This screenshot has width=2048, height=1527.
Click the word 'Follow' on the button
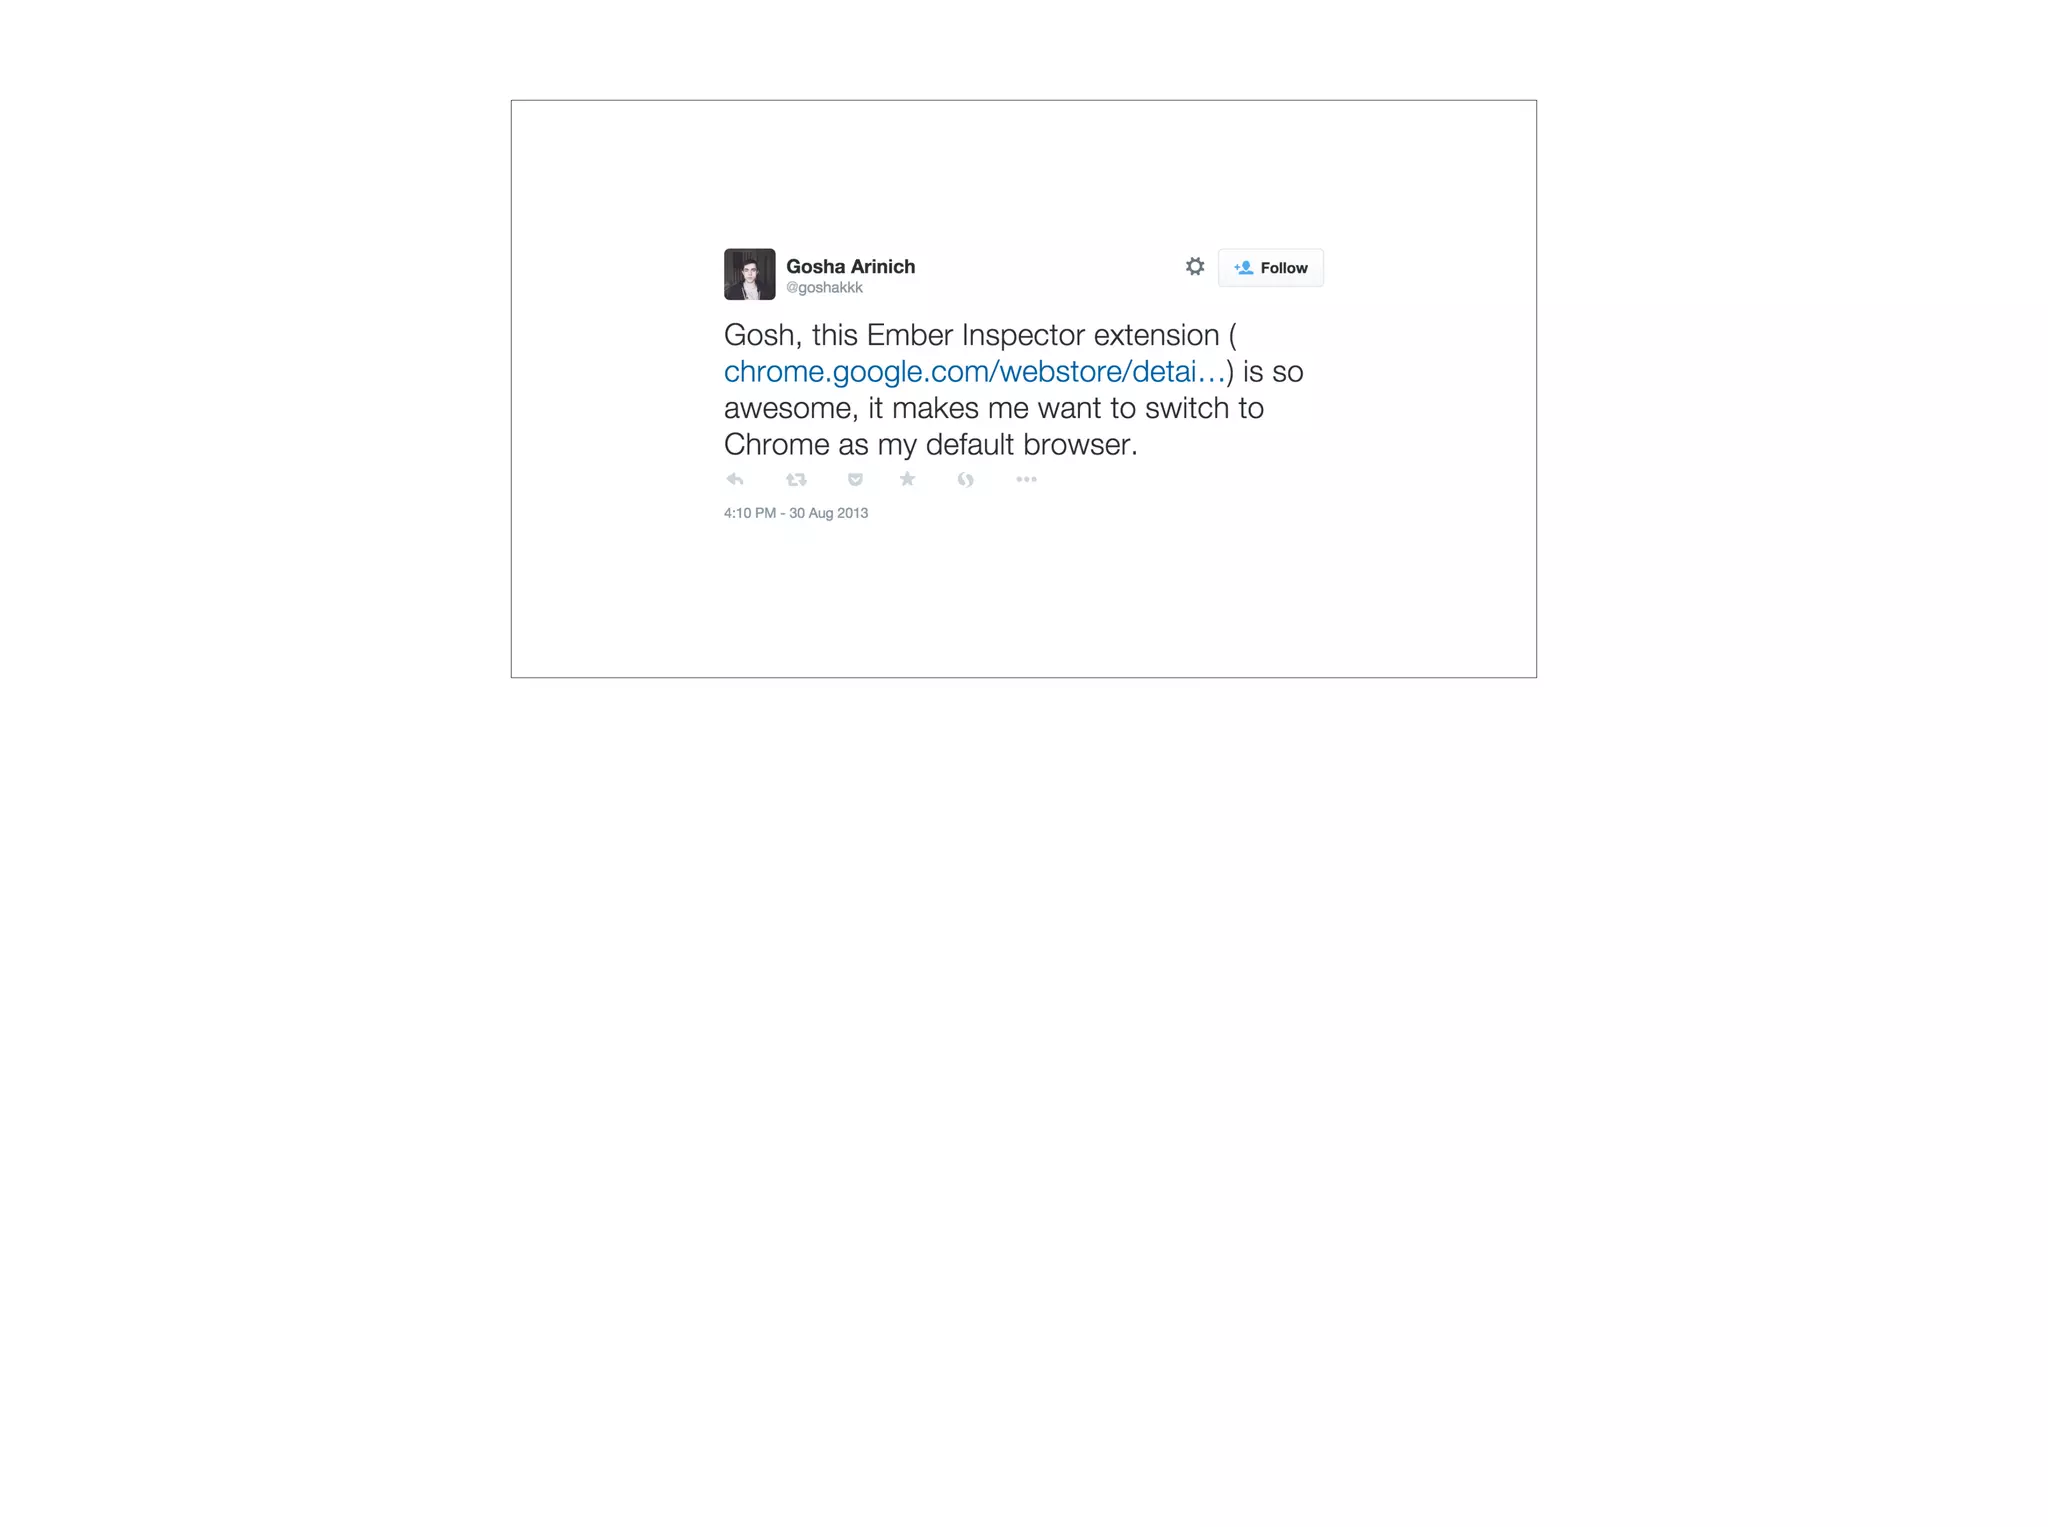(1284, 268)
